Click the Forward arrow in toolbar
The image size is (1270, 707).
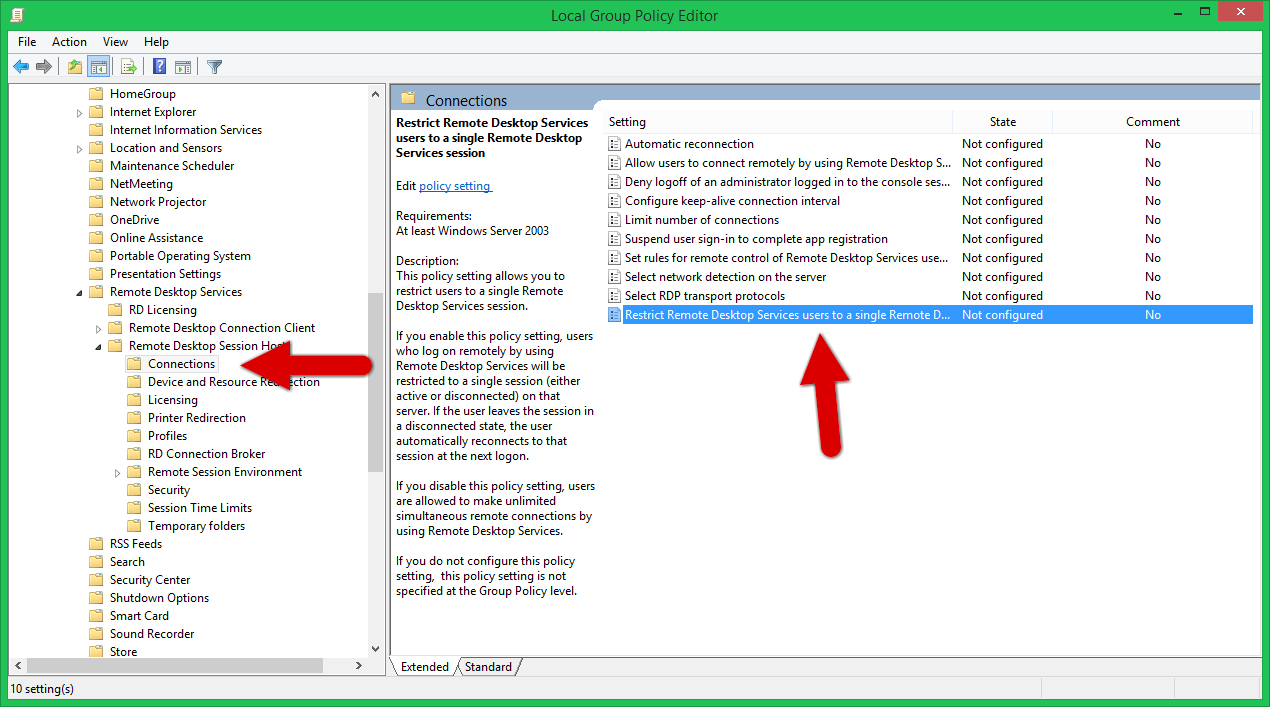(44, 67)
